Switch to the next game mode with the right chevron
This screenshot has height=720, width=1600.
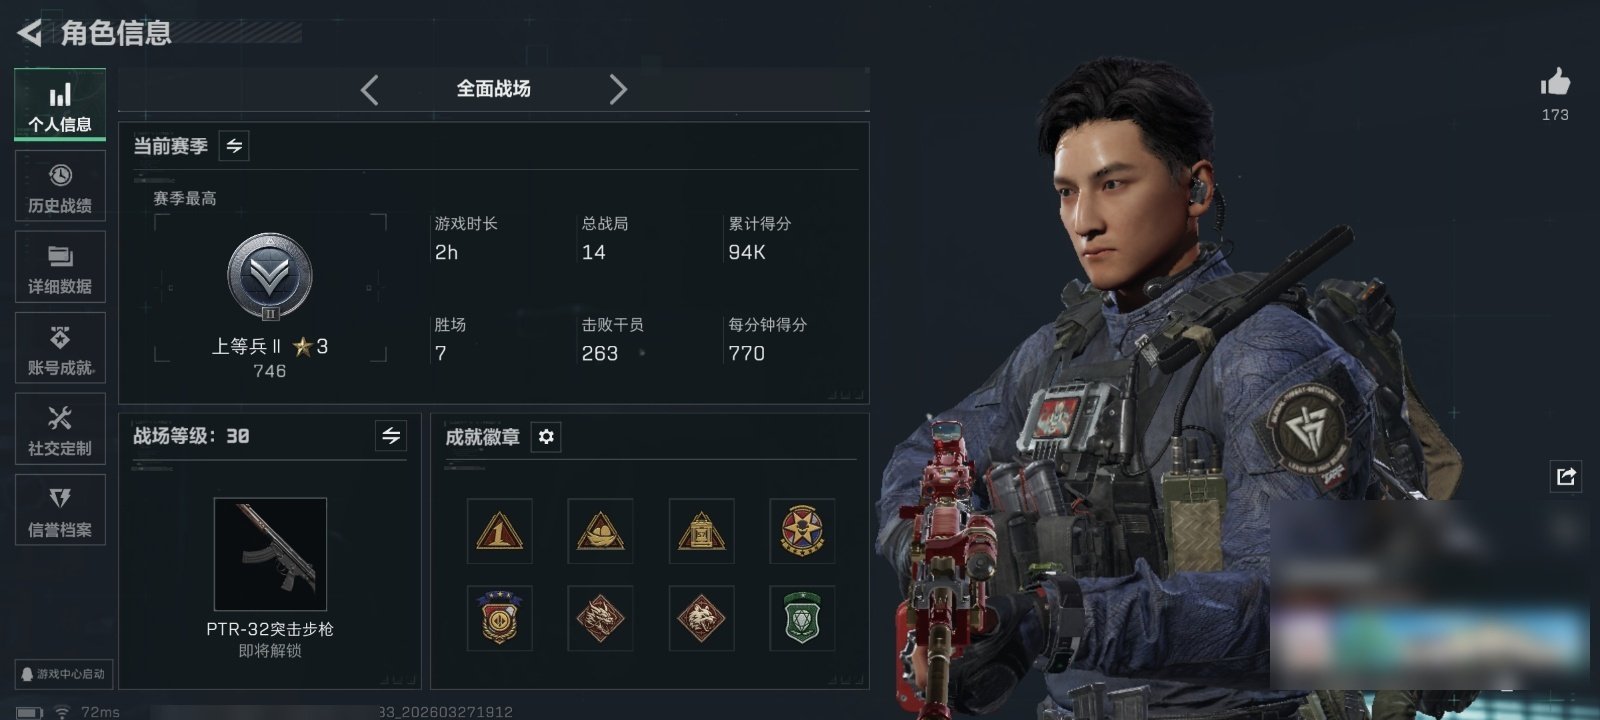(618, 90)
